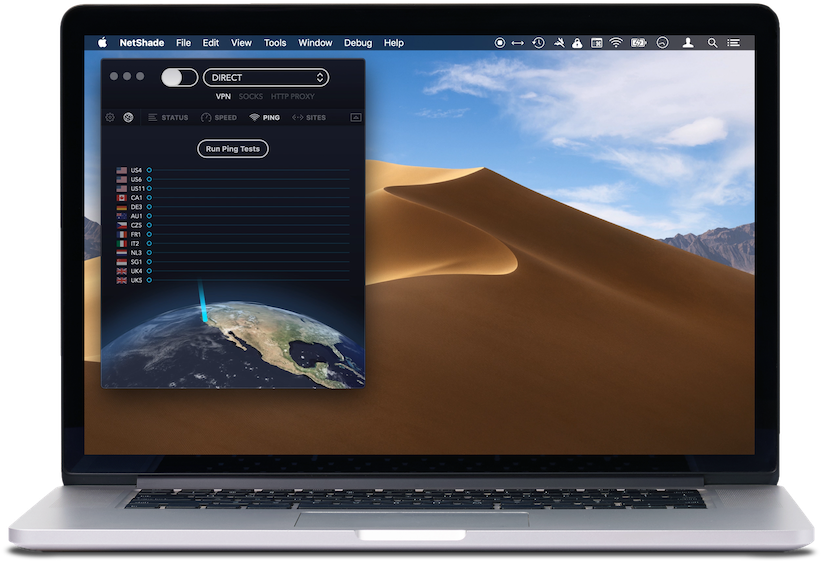Switch to the PING tab
This screenshot has height=561, width=821.
(265, 117)
